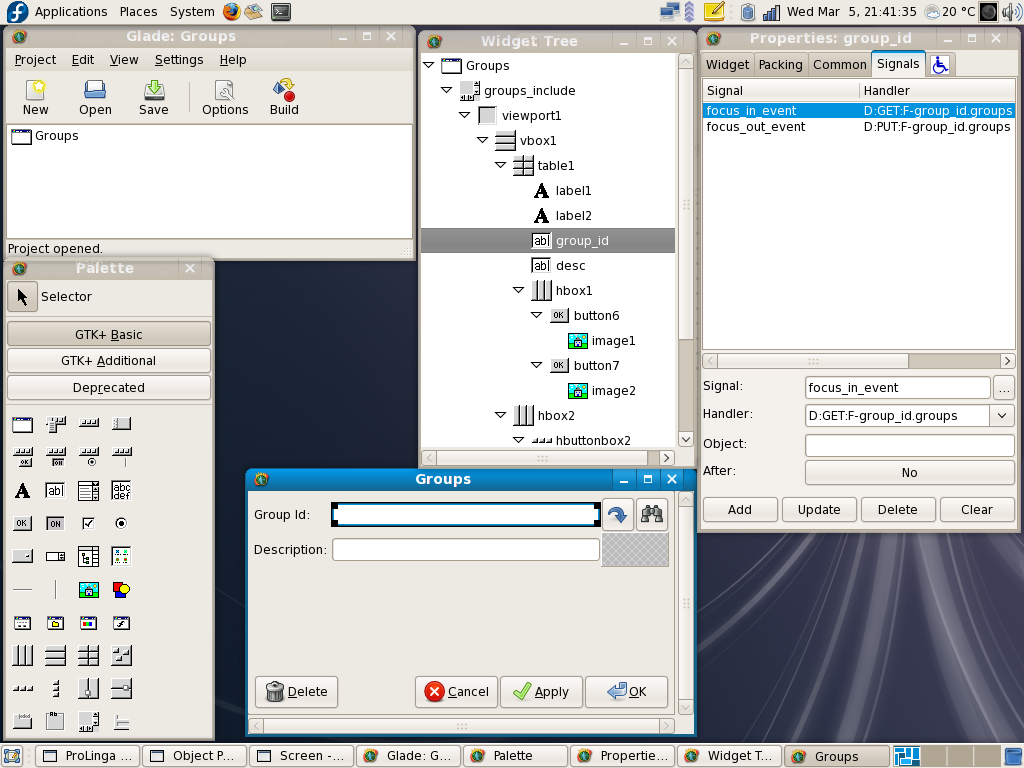Pick the ON Toggle Button palette widget
1024x768 pixels.
[x=56, y=523]
